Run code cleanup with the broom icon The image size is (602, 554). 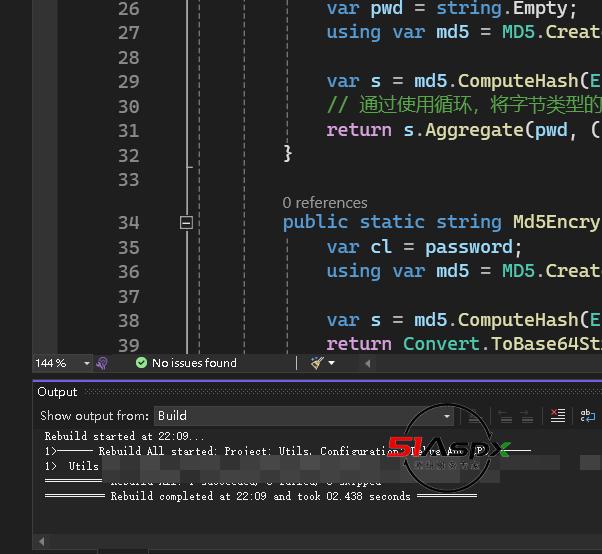click(x=317, y=363)
